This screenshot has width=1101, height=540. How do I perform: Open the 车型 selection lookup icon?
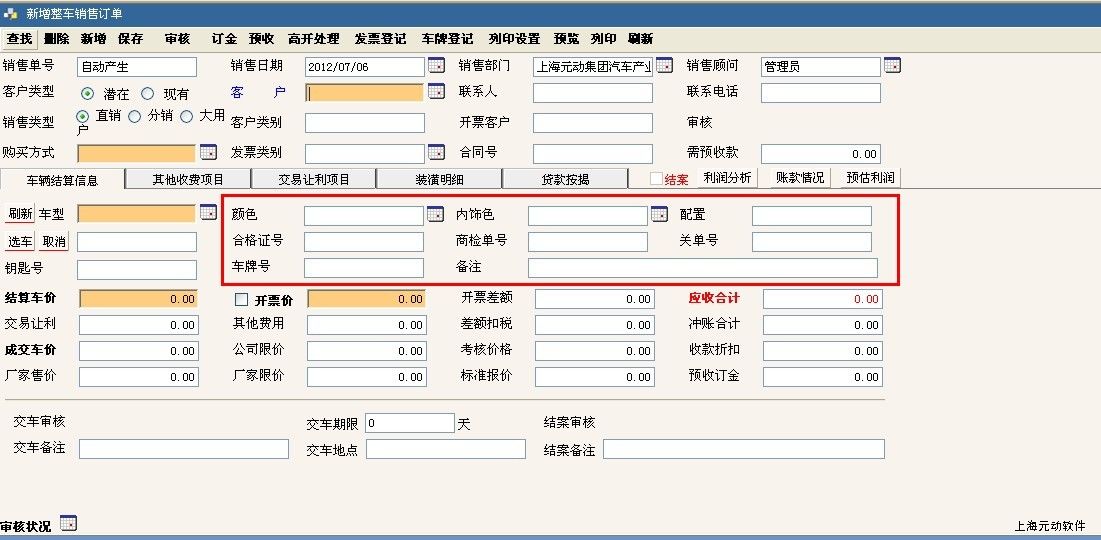[208, 212]
